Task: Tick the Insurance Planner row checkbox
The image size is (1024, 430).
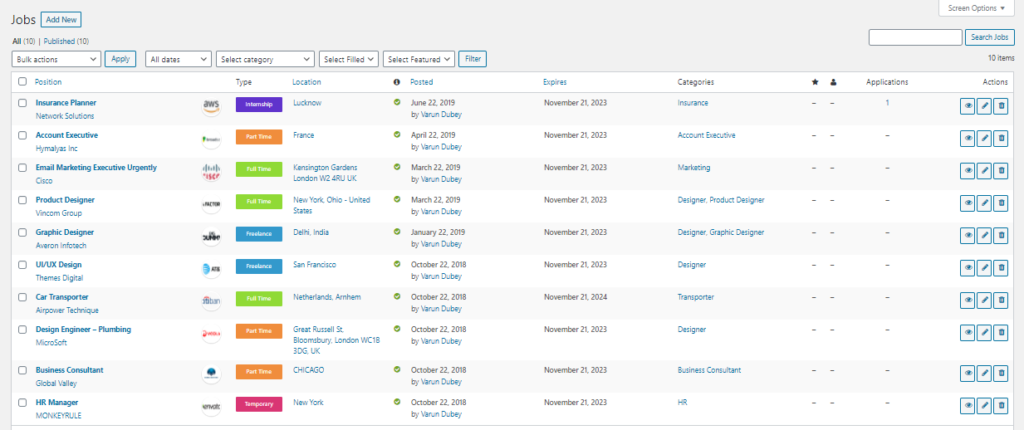Action: pos(23,103)
